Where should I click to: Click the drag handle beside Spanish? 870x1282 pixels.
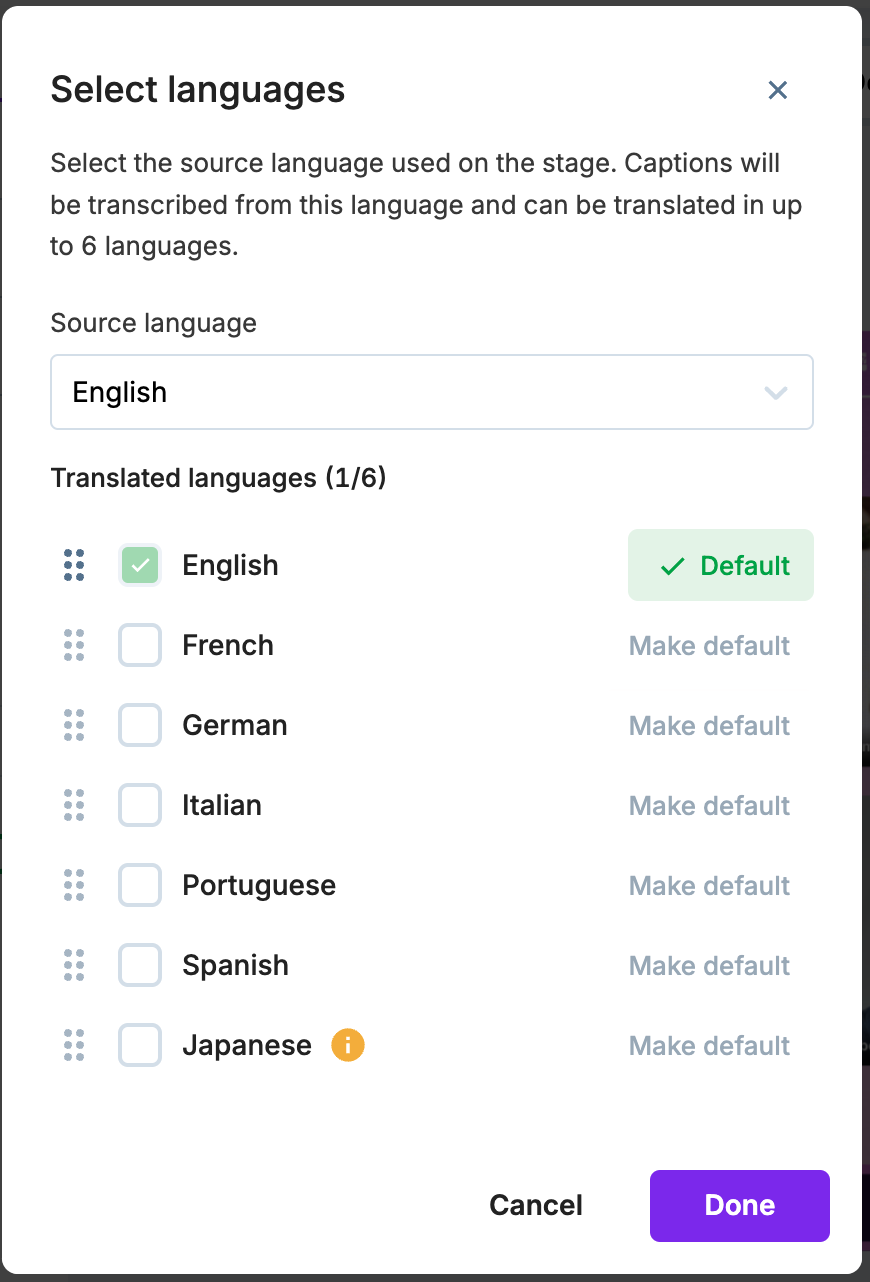[x=74, y=965]
